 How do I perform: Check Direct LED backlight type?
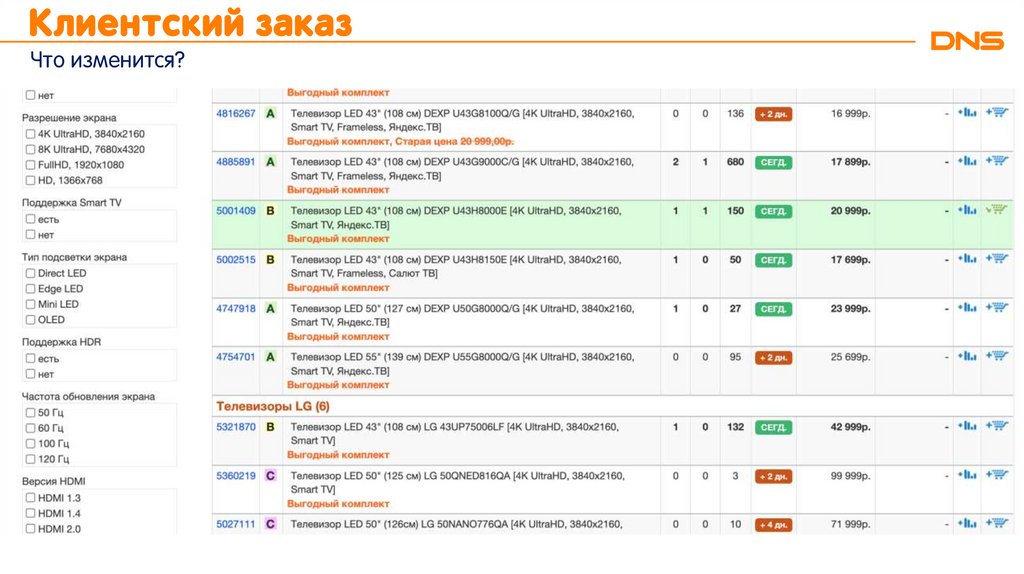tap(30, 273)
